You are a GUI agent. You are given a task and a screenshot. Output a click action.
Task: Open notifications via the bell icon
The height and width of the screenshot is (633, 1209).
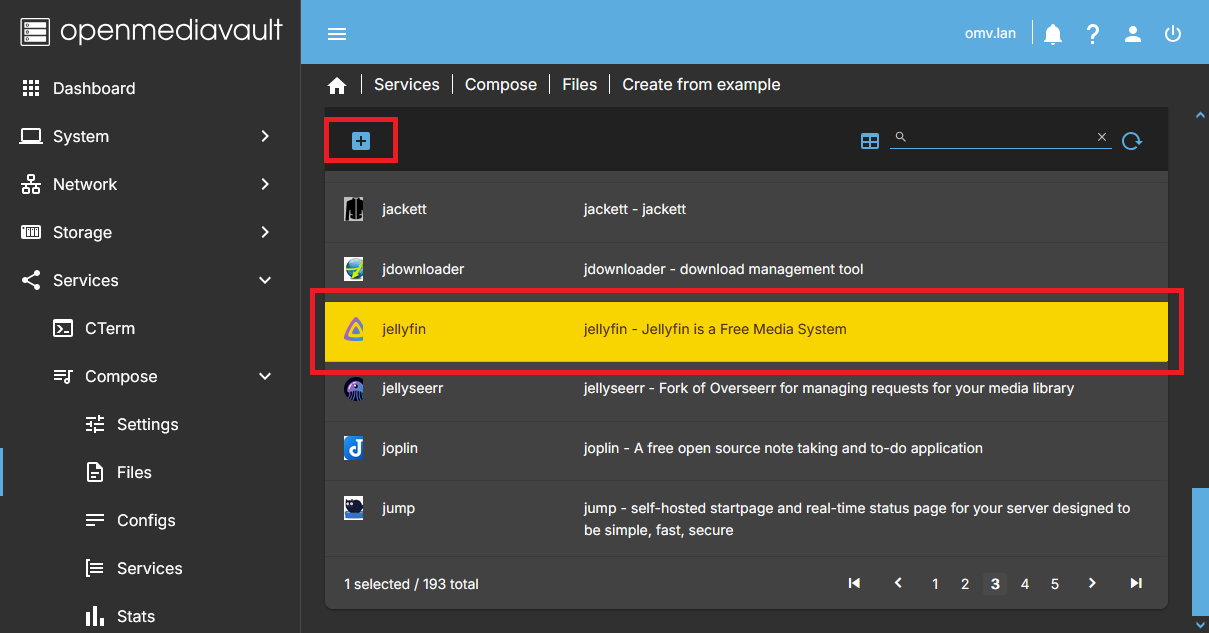coord(1052,33)
